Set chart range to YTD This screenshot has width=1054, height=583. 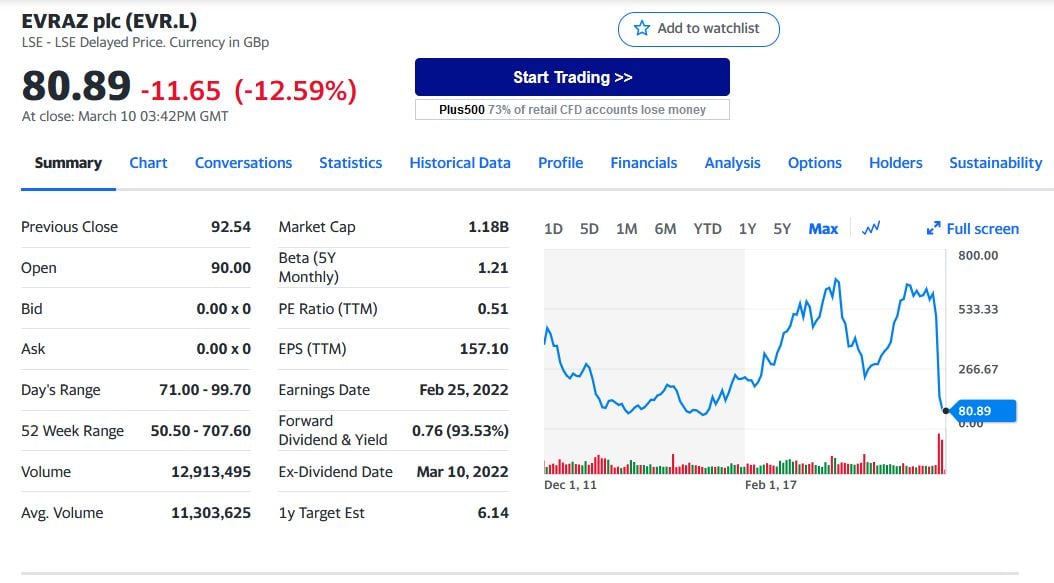tap(707, 229)
